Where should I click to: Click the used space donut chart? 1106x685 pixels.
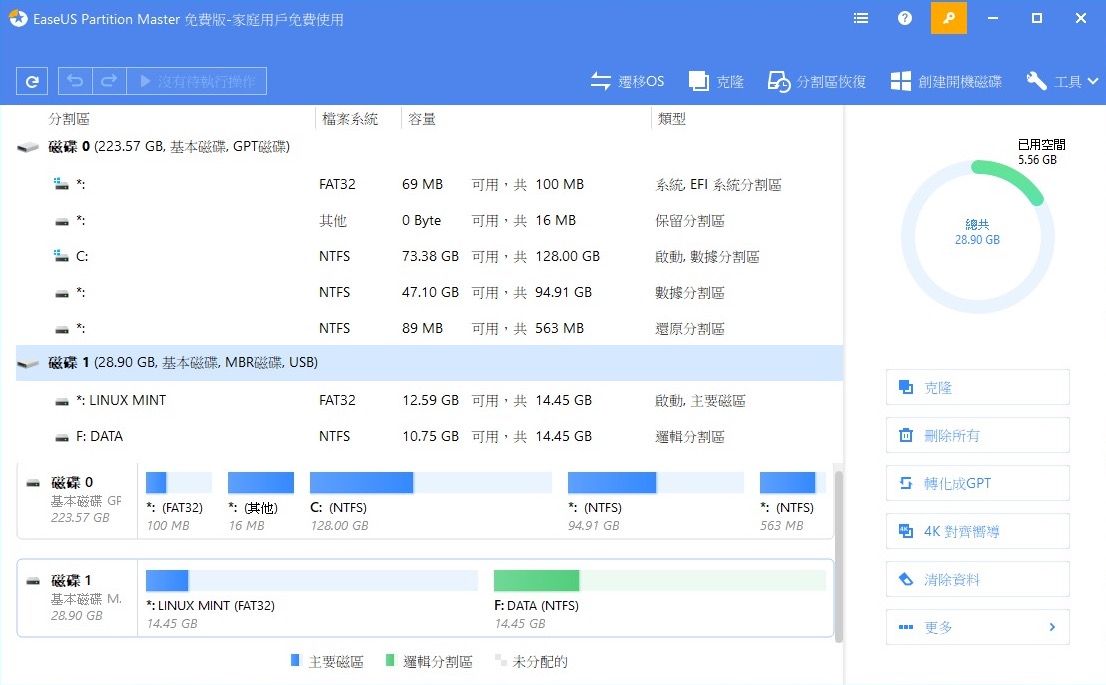[978, 236]
